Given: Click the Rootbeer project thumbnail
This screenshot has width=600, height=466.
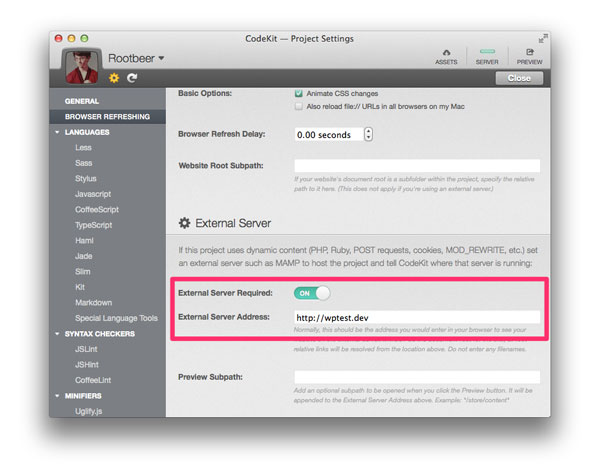Looking at the screenshot, I should click(x=82, y=67).
